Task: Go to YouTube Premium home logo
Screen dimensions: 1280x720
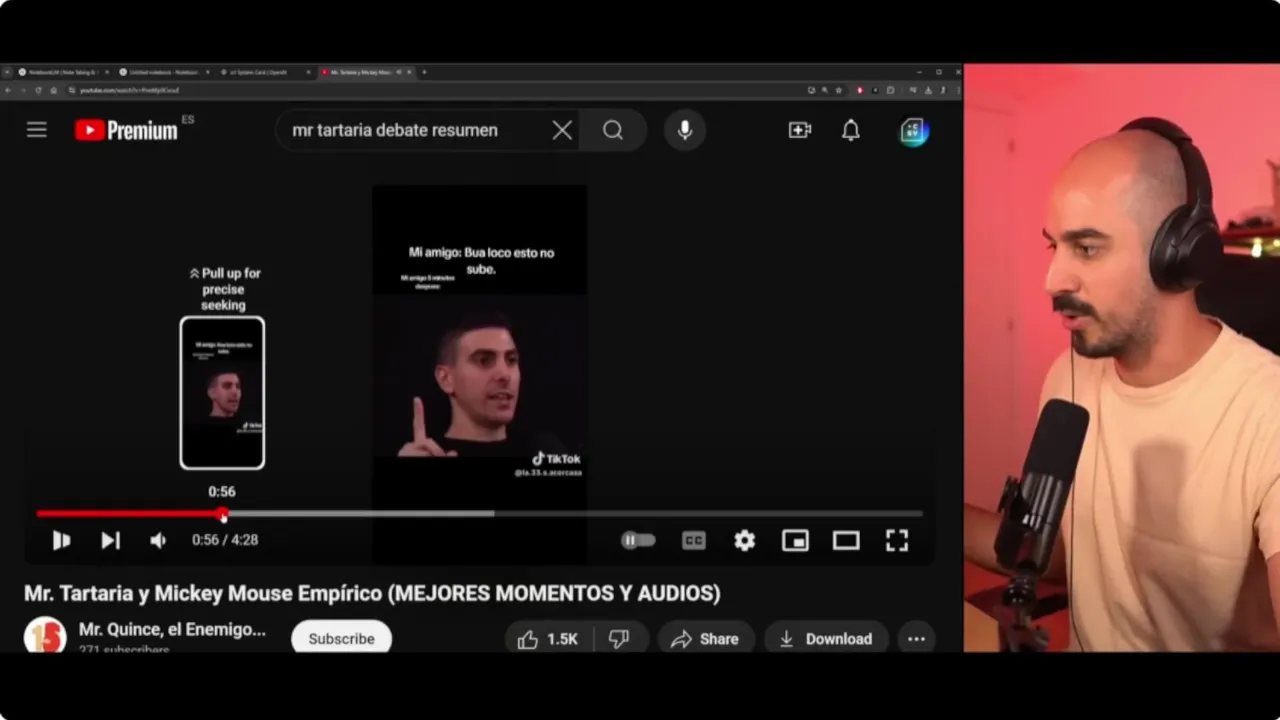Action: coord(126,130)
